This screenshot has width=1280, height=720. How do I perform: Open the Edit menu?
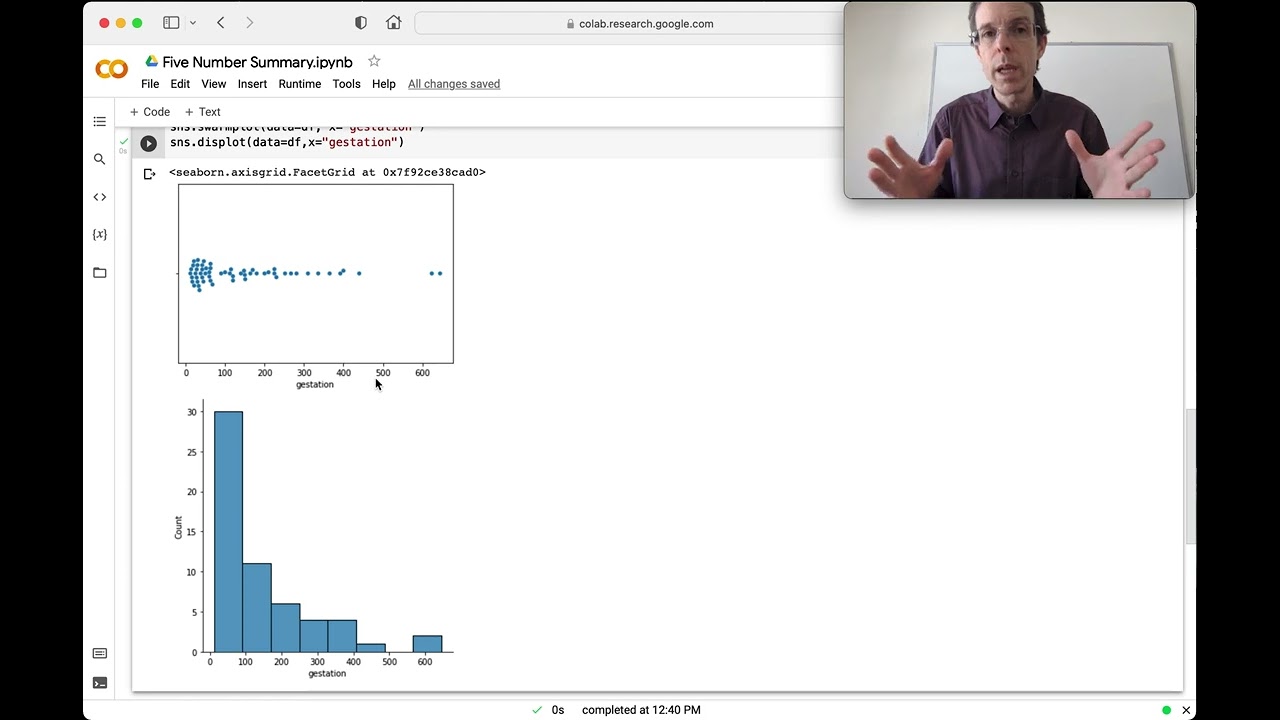(x=180, y=84)
